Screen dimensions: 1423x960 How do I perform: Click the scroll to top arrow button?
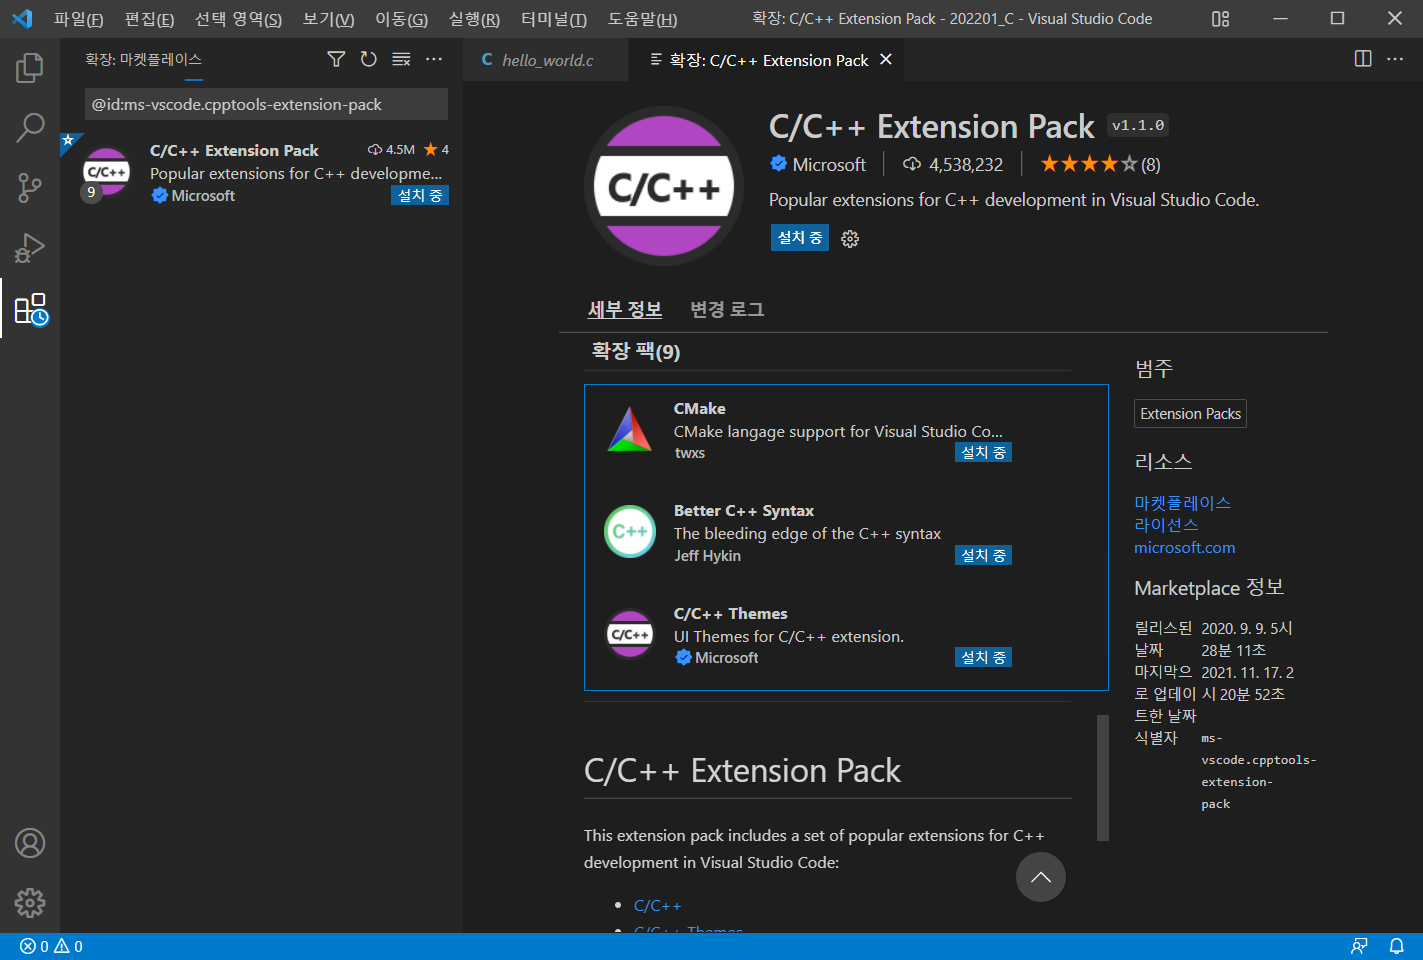(x=1041, y=877)
